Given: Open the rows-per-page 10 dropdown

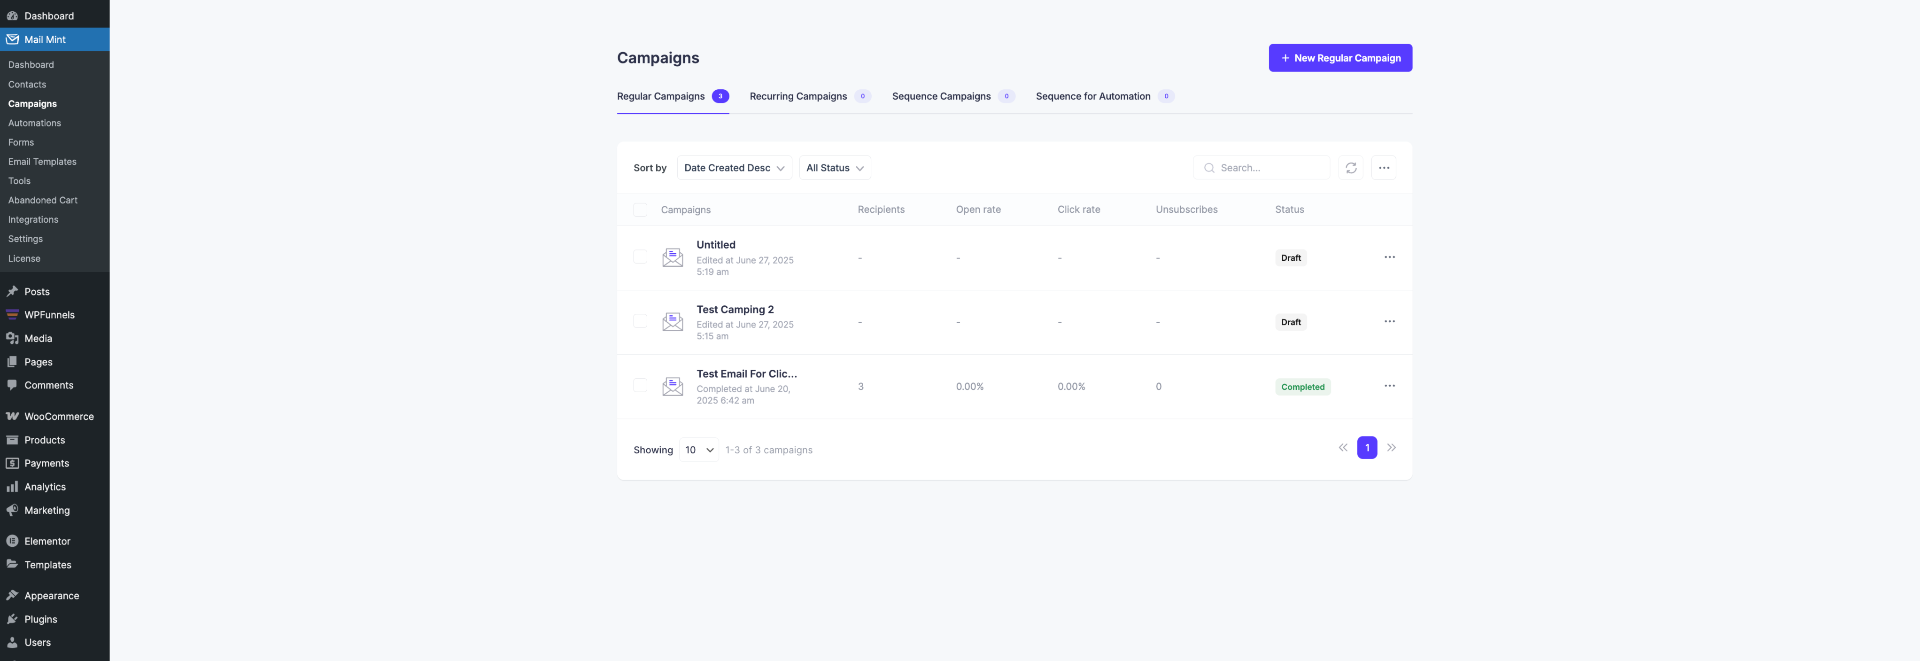Looking at the screenshot, I should pyautogui.click(x=698, y=450).
